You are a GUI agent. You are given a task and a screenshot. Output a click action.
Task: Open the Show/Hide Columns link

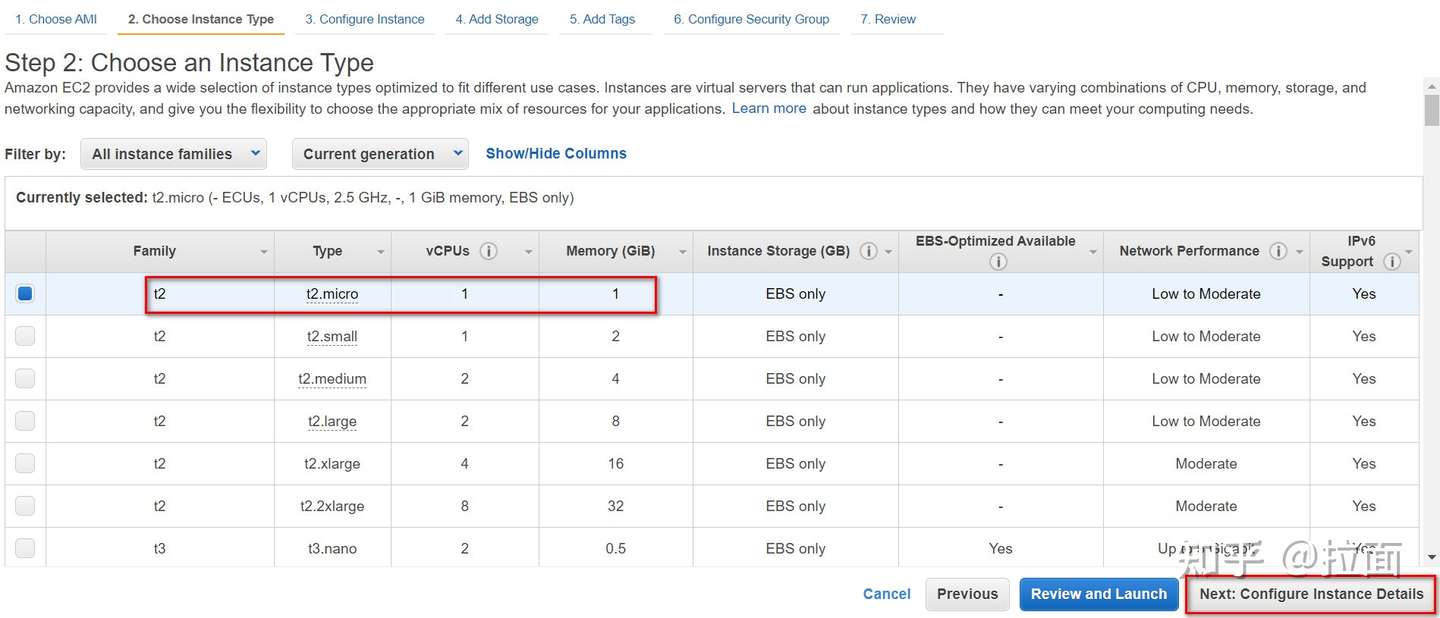point(556,153)
